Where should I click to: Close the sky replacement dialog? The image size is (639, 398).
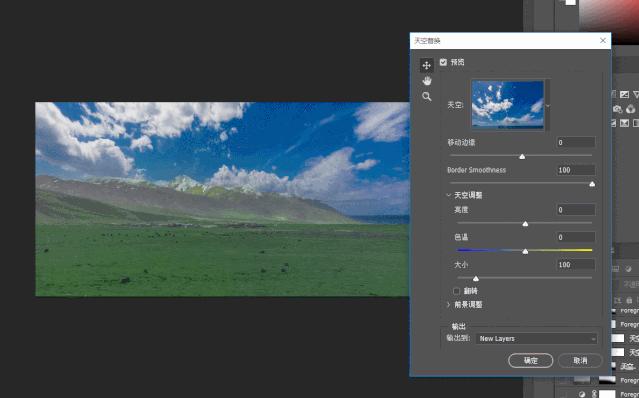click(x=603, y=40)
